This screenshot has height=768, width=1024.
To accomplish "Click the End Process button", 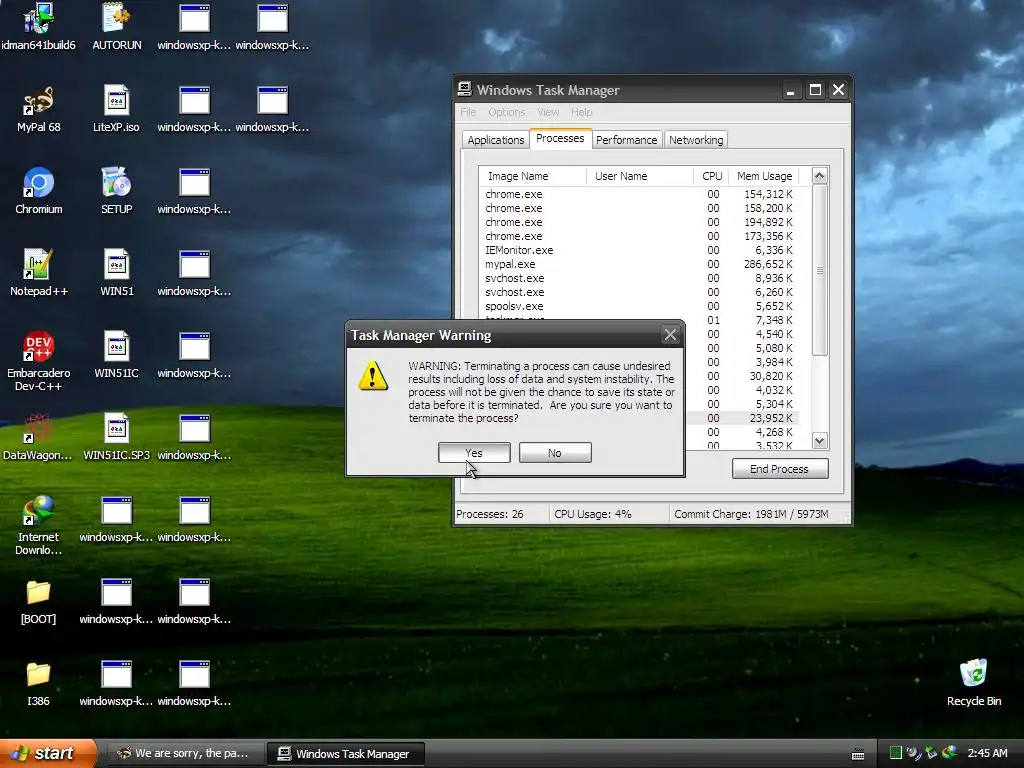I will click(x=780, y=469).
